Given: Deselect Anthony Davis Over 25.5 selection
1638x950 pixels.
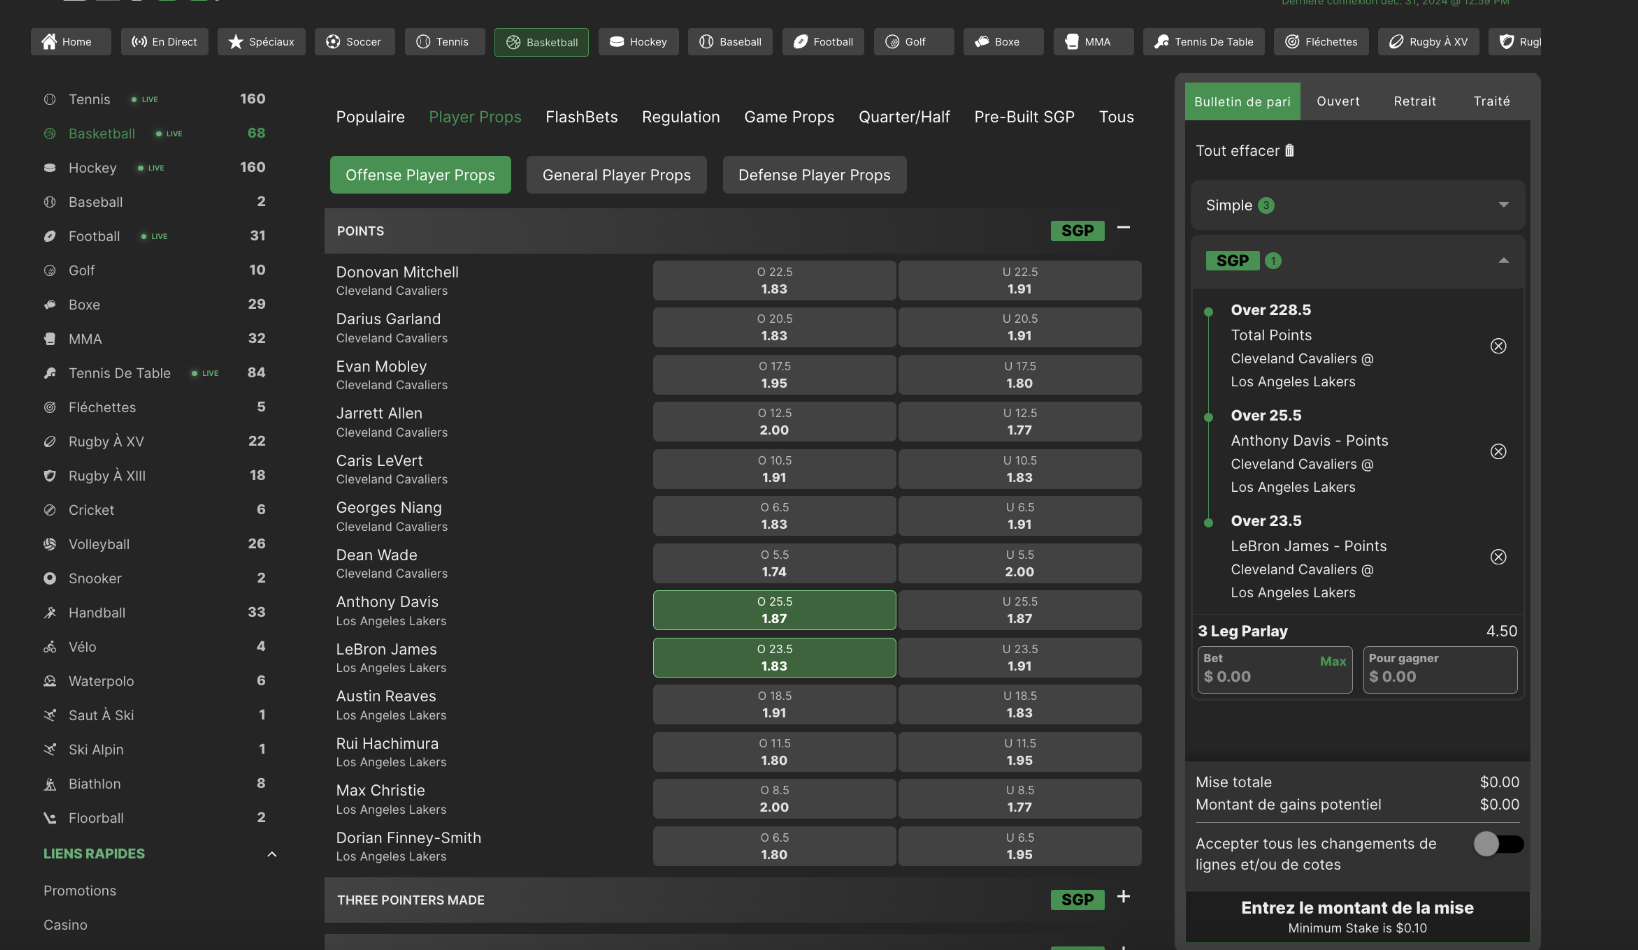Looking at the screenshot, I should [x=773, y=610].
